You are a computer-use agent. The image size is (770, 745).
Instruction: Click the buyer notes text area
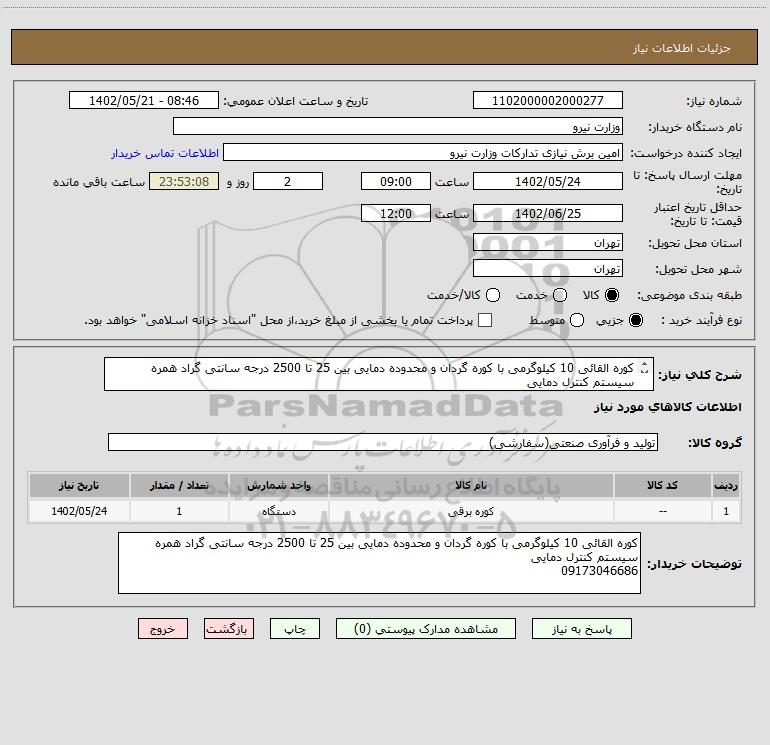[379, 563]
